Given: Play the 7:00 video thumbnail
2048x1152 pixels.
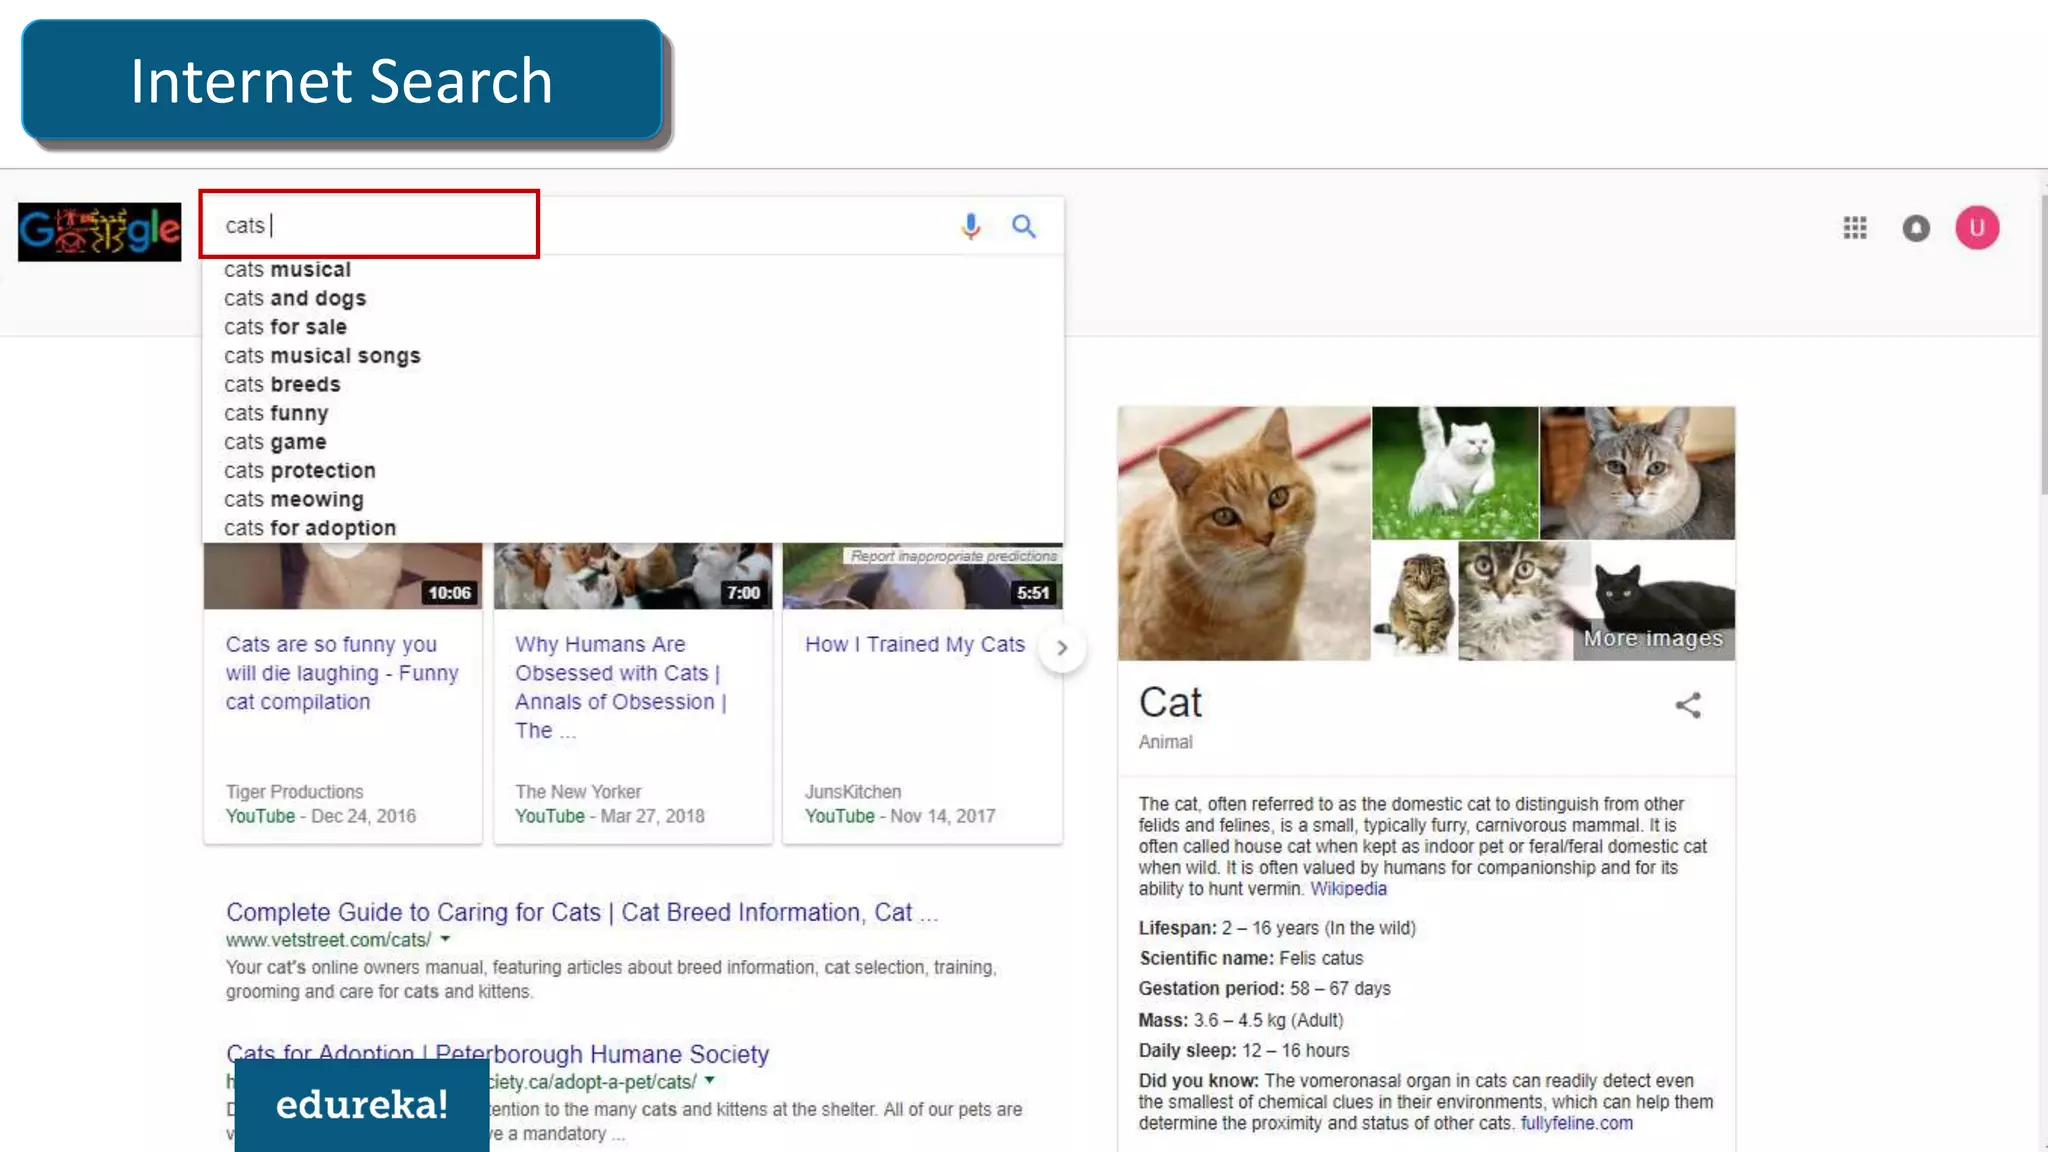Looking at the screenshot, I should pyautogui.click(x=632, y=576).
